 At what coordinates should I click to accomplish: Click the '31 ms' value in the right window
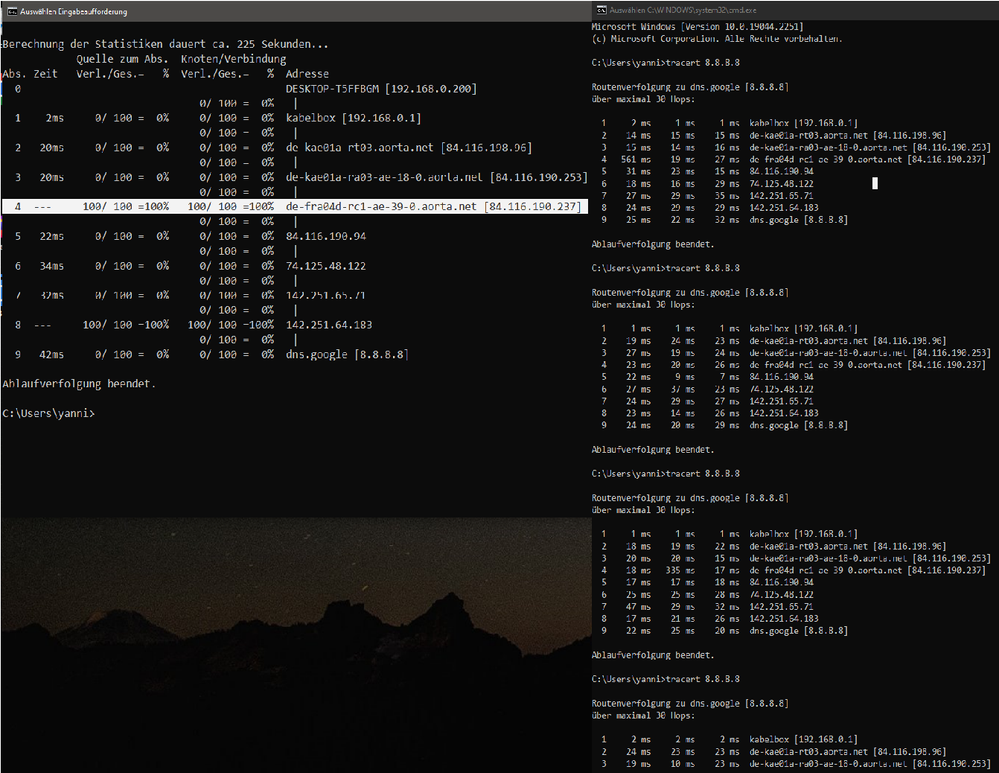pos(638,171)
